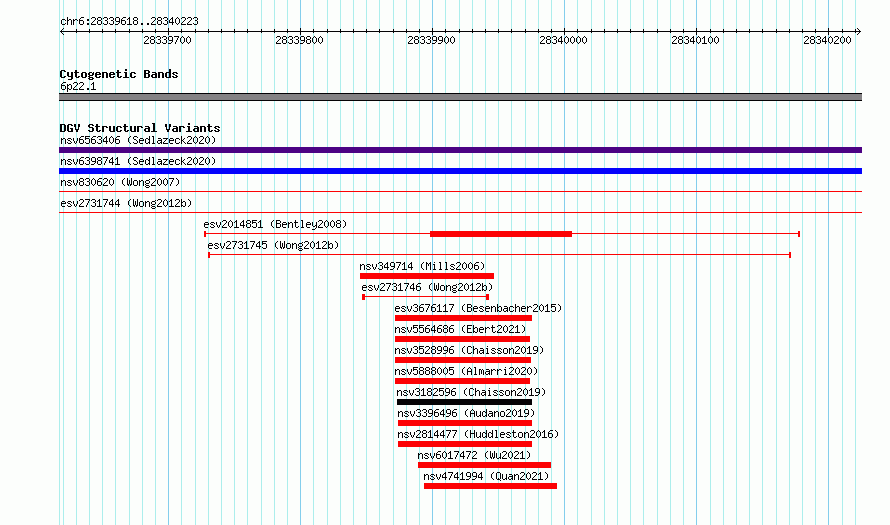Click the nsv3182596 (Chaisson2019) label

pyautogui.click(x=471, y=392)
